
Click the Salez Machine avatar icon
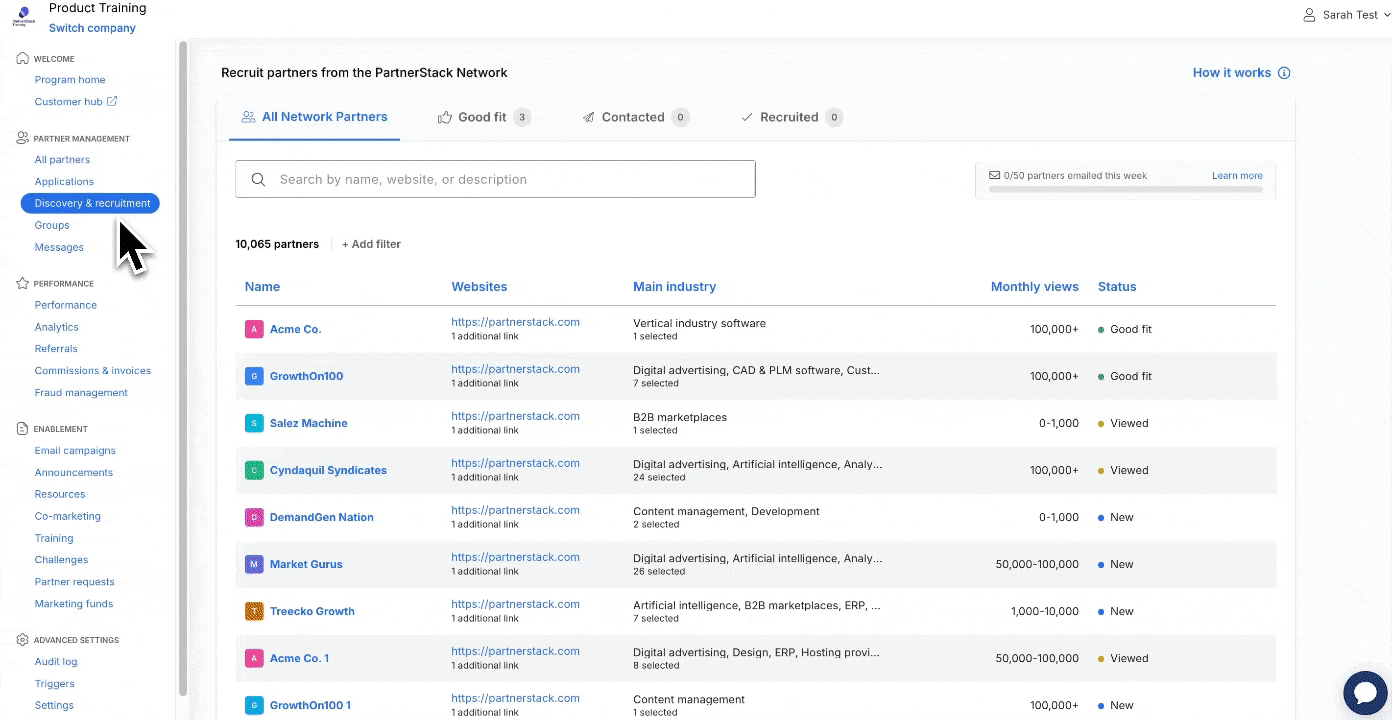[x=254, y=423]
